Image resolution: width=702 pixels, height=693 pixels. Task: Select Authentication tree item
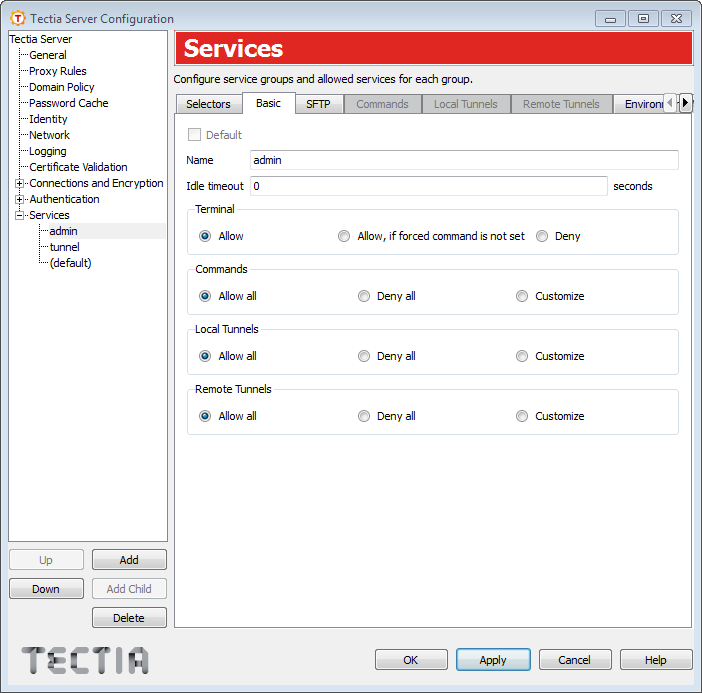(x=64, y=199)
